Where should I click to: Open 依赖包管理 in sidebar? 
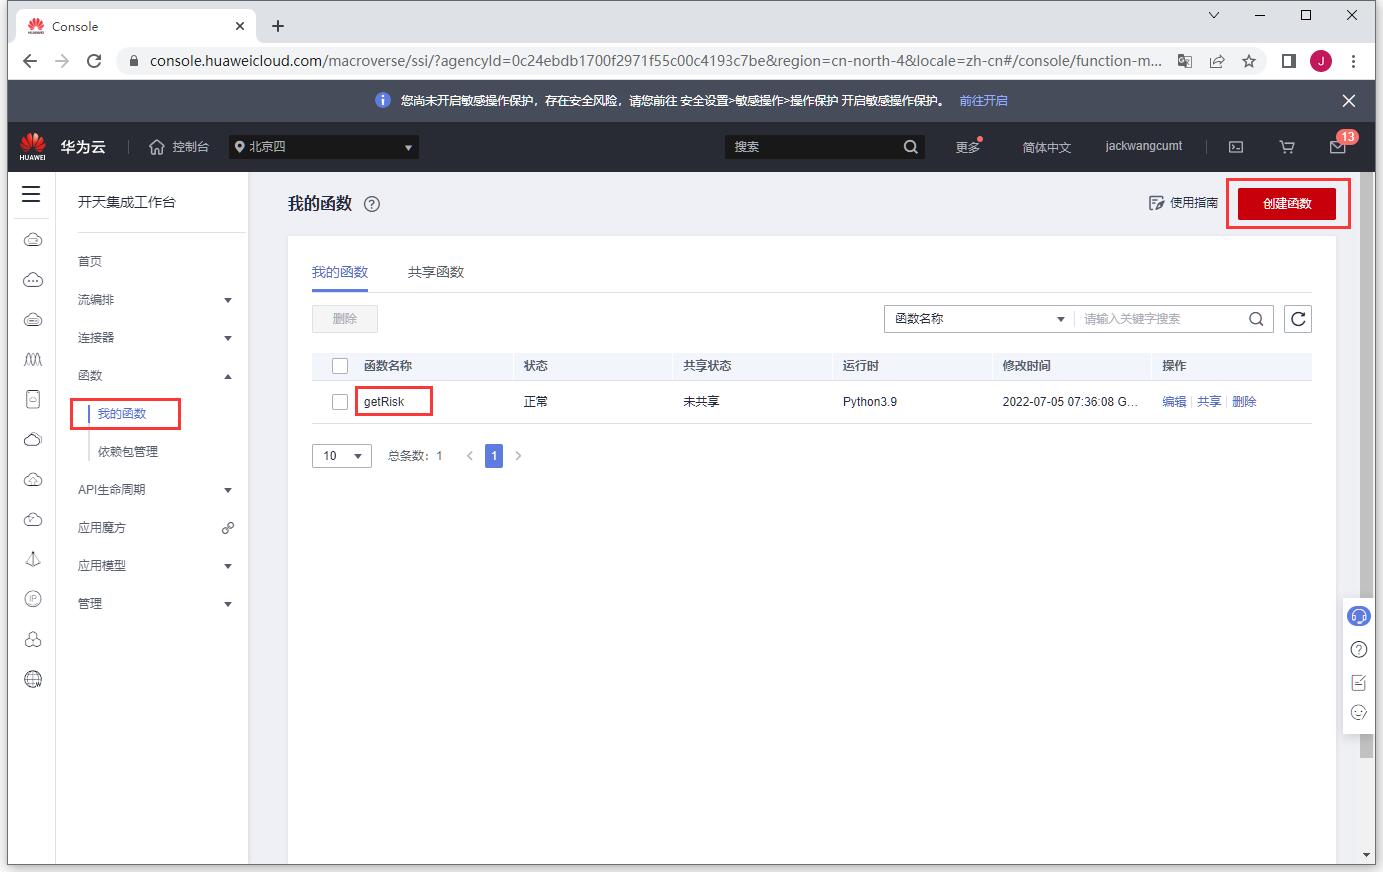tap(128, 452)
